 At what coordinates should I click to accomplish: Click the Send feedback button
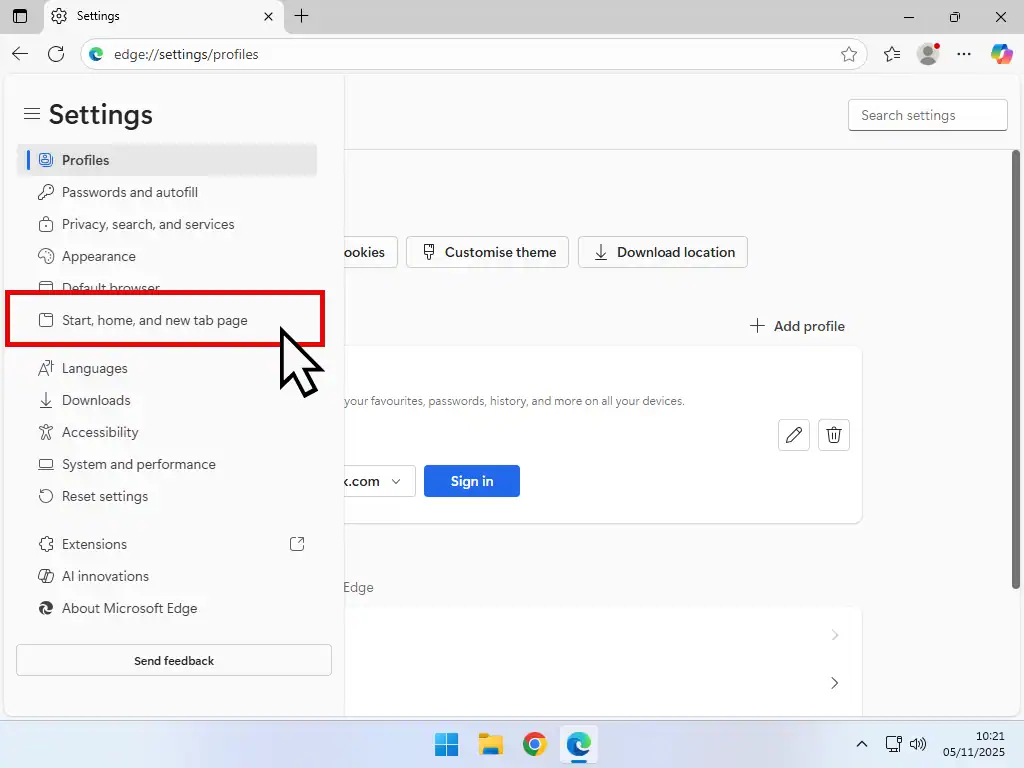point(173,660)
